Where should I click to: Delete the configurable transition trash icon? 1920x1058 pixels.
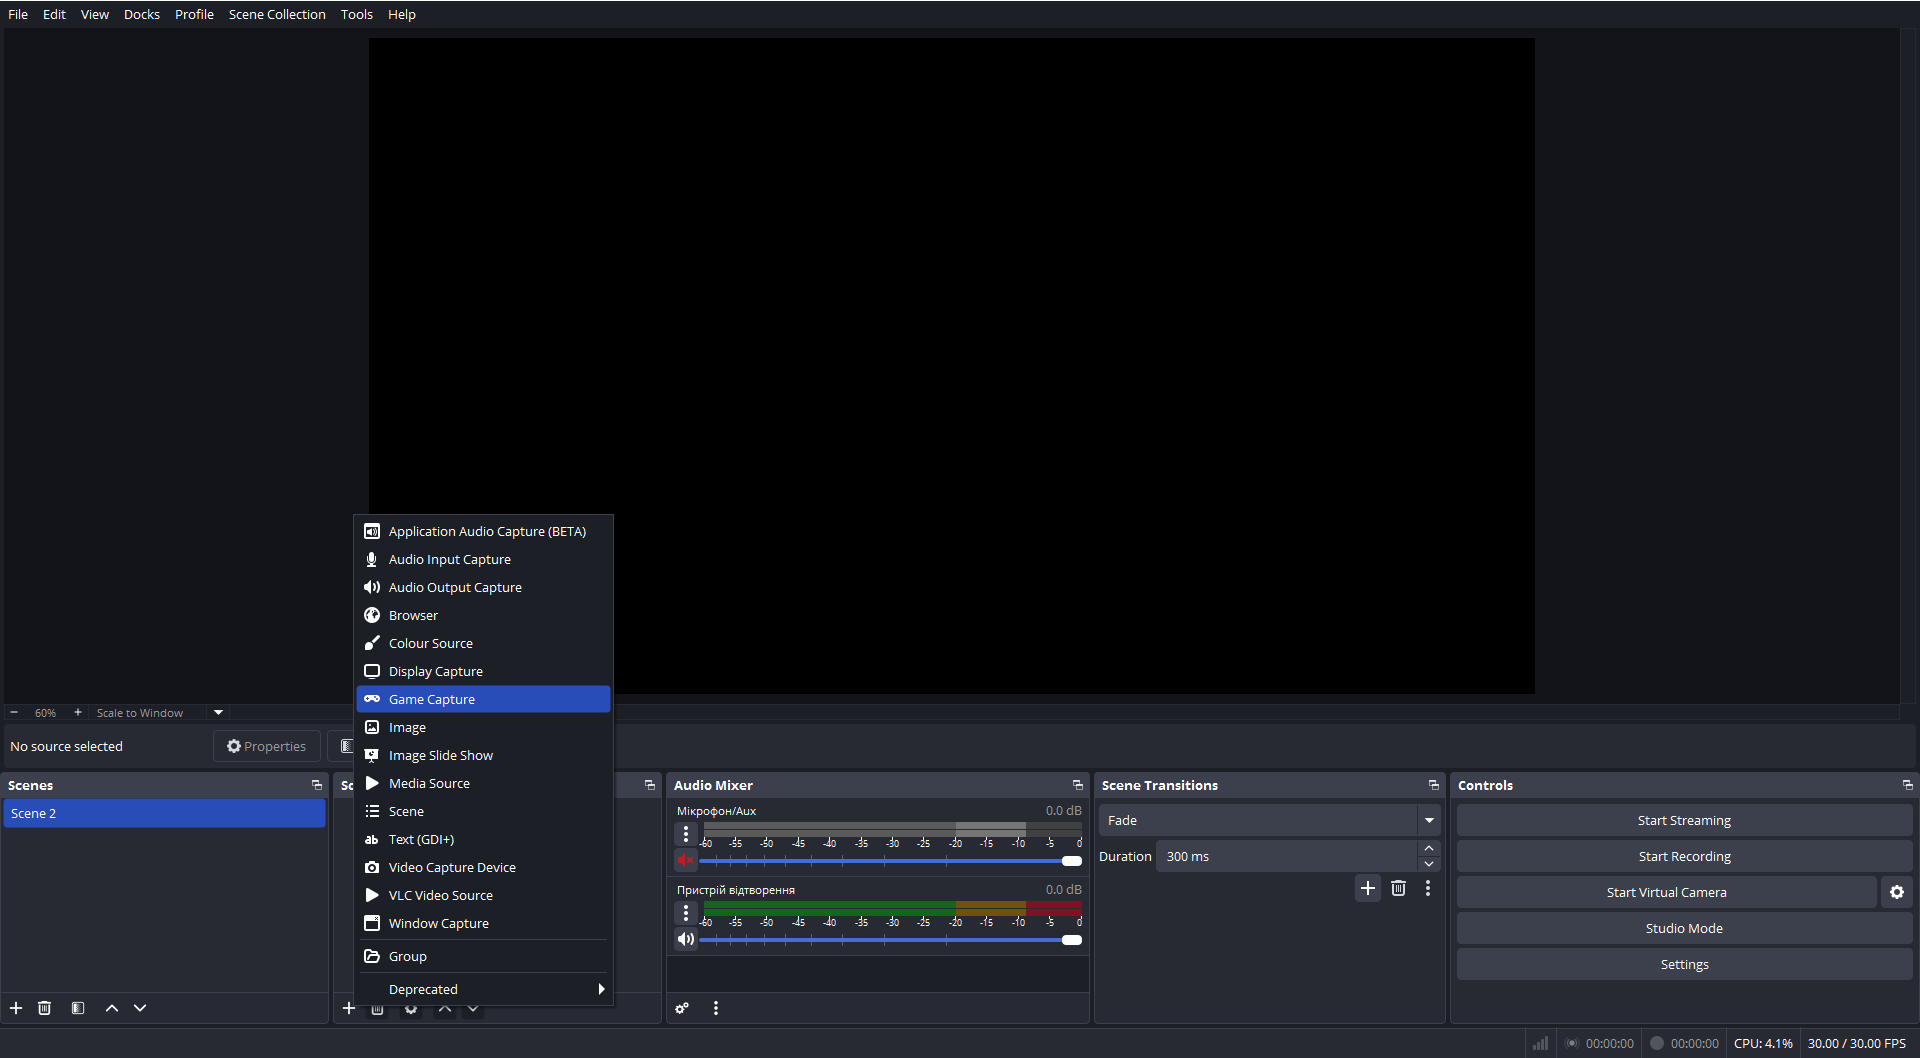(x=1398, y=888)
